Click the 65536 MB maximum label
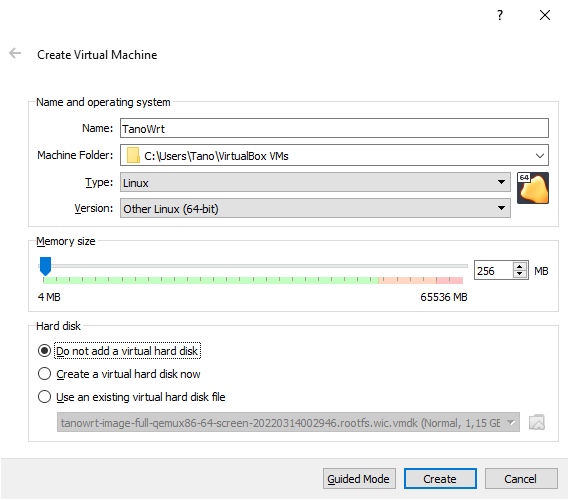 (x=444, y=297)
